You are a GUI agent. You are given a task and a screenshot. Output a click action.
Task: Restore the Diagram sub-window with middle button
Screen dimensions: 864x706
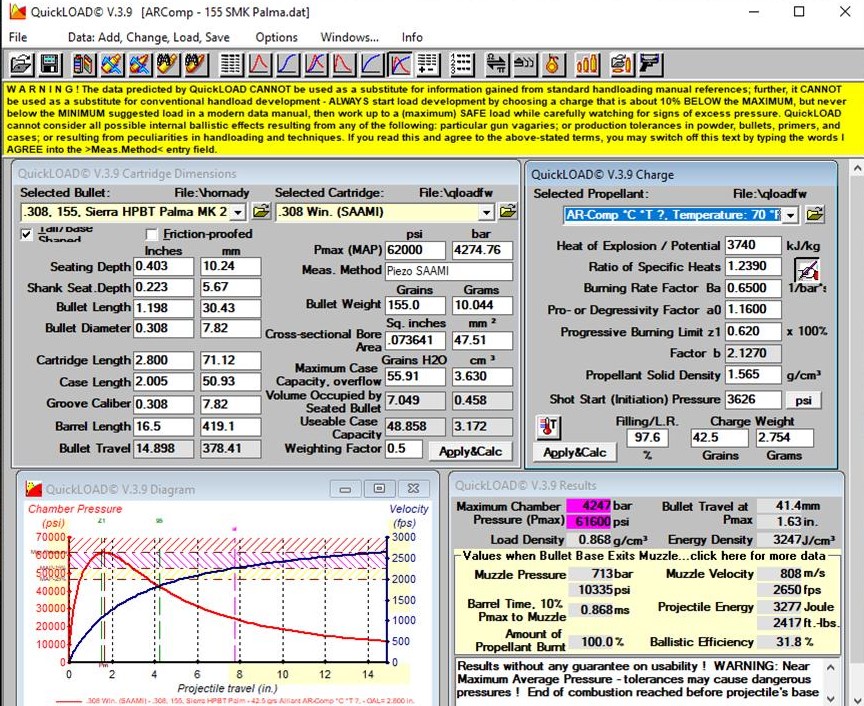pyautogui.click(x=379, y=488)
